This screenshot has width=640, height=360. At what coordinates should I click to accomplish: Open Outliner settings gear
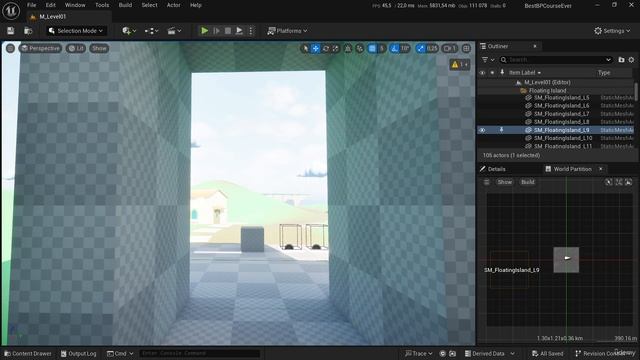click(631, 60)
